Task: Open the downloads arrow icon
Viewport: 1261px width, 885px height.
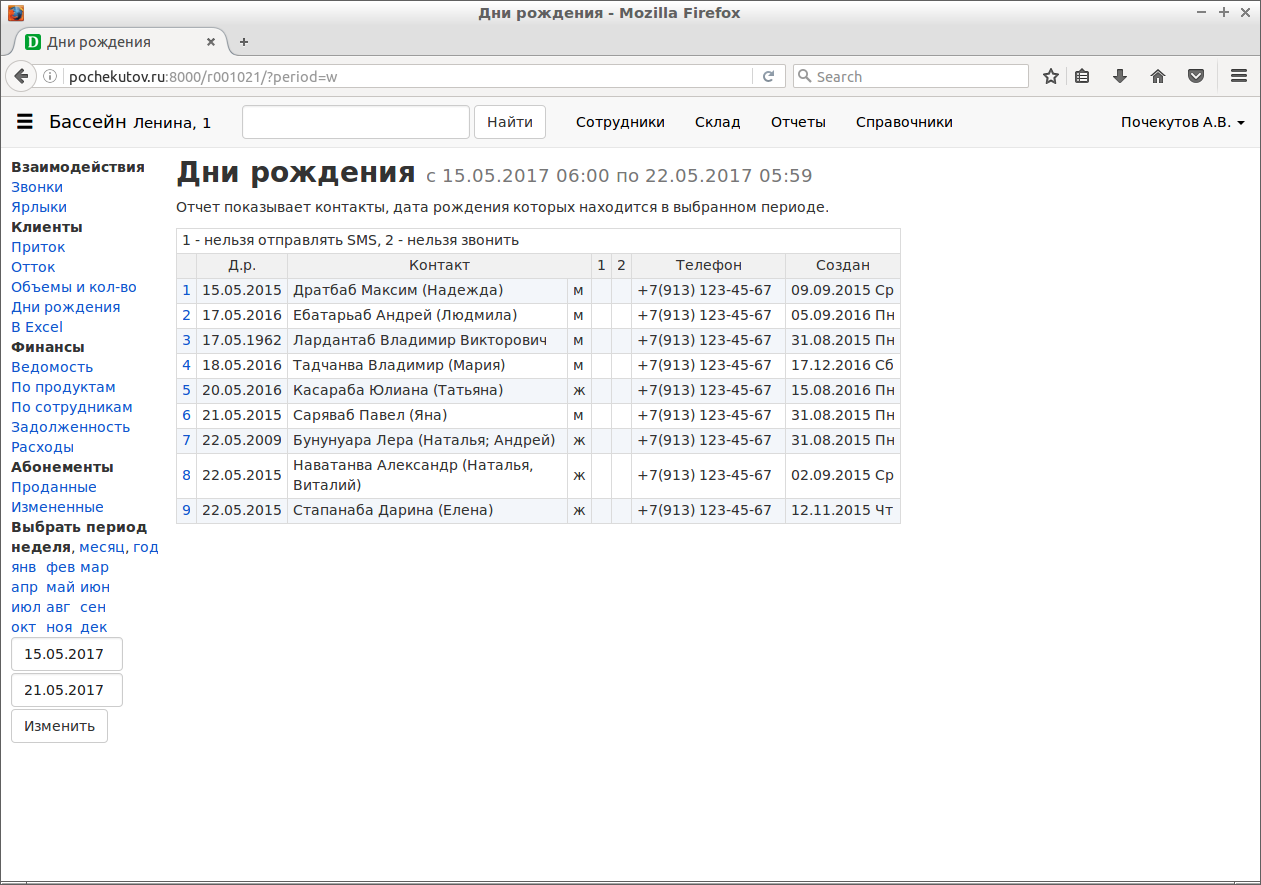Action: point(1120,76)
